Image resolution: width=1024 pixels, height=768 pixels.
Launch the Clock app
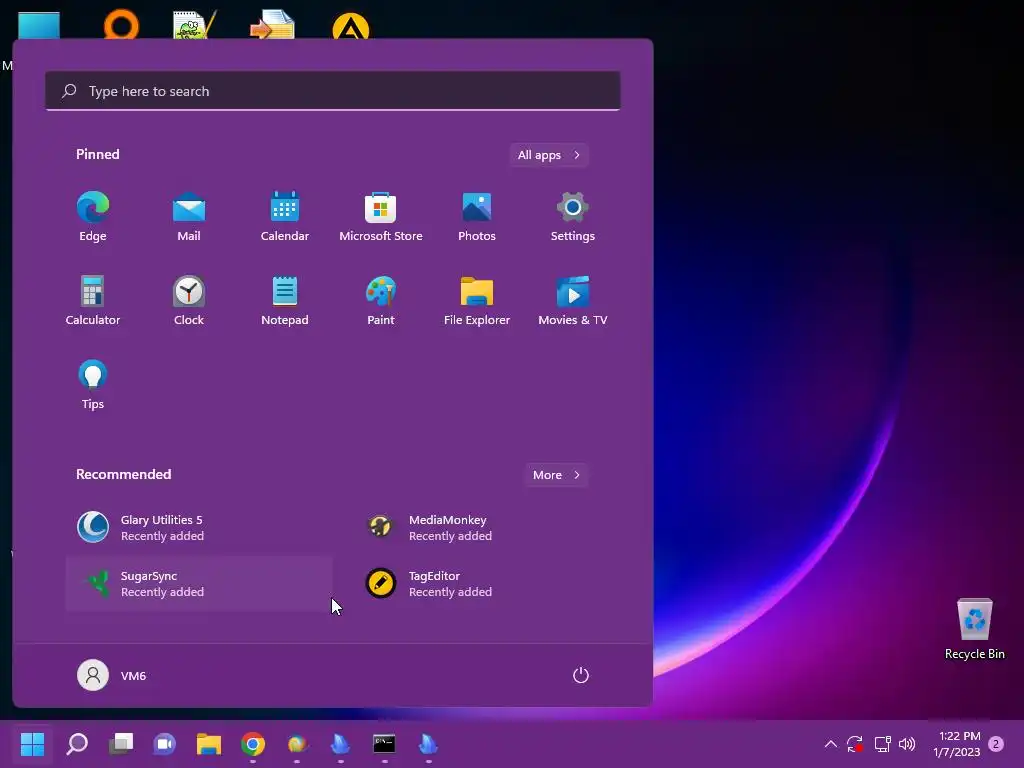189,301
